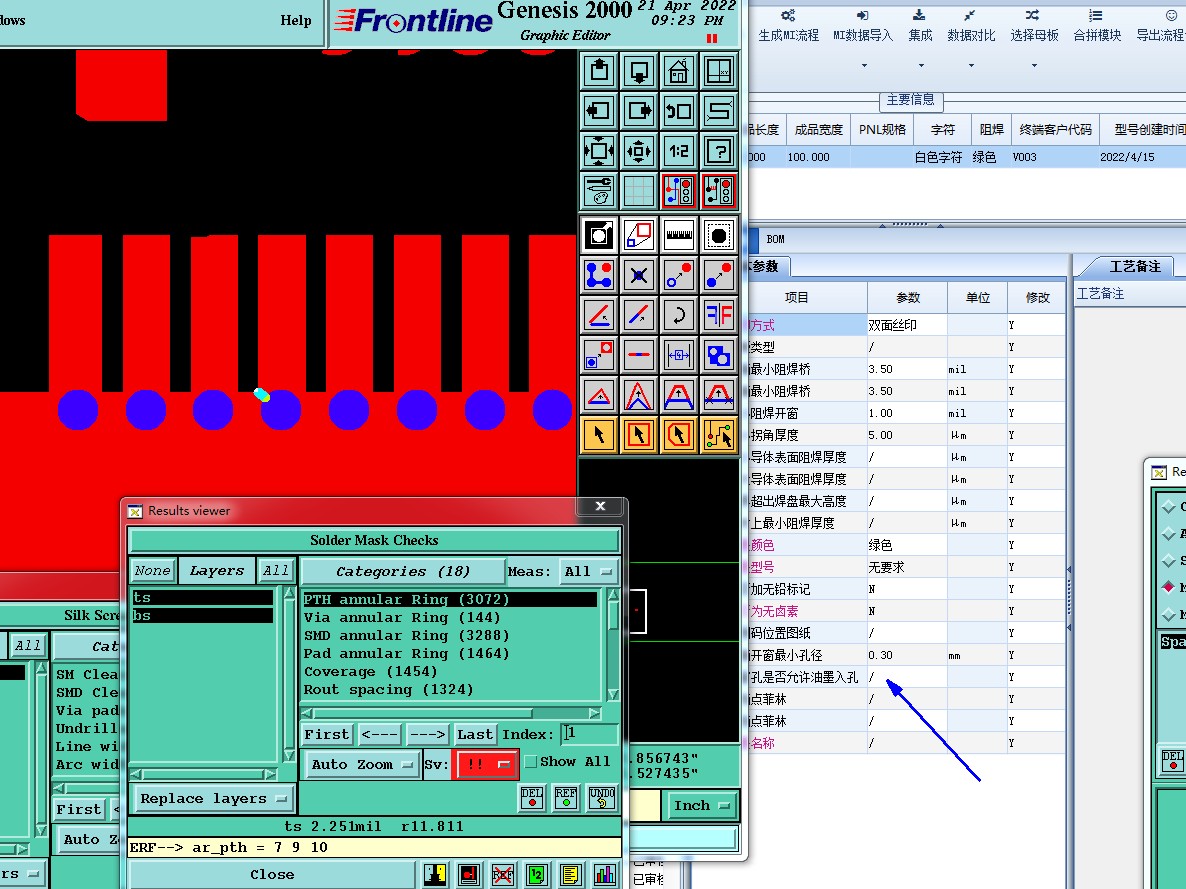Image resolution: width=1186 pixels, height=889 pixels.
Task: Select the rotate arrow tool
Action: pyautogui.click(x=678, y=315)
